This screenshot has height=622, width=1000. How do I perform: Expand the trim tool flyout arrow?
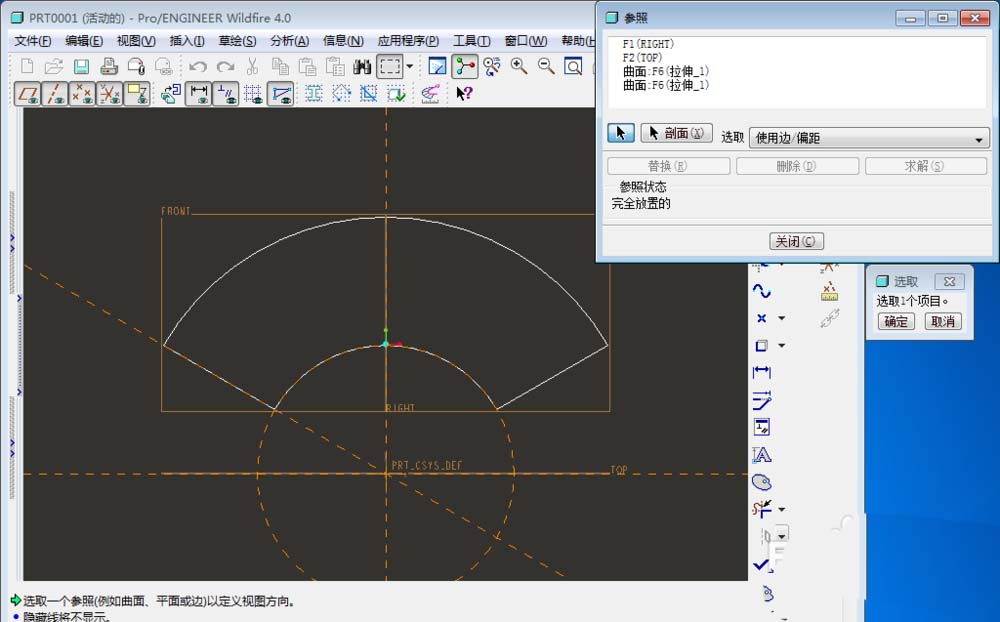click(x=782, y=509)
